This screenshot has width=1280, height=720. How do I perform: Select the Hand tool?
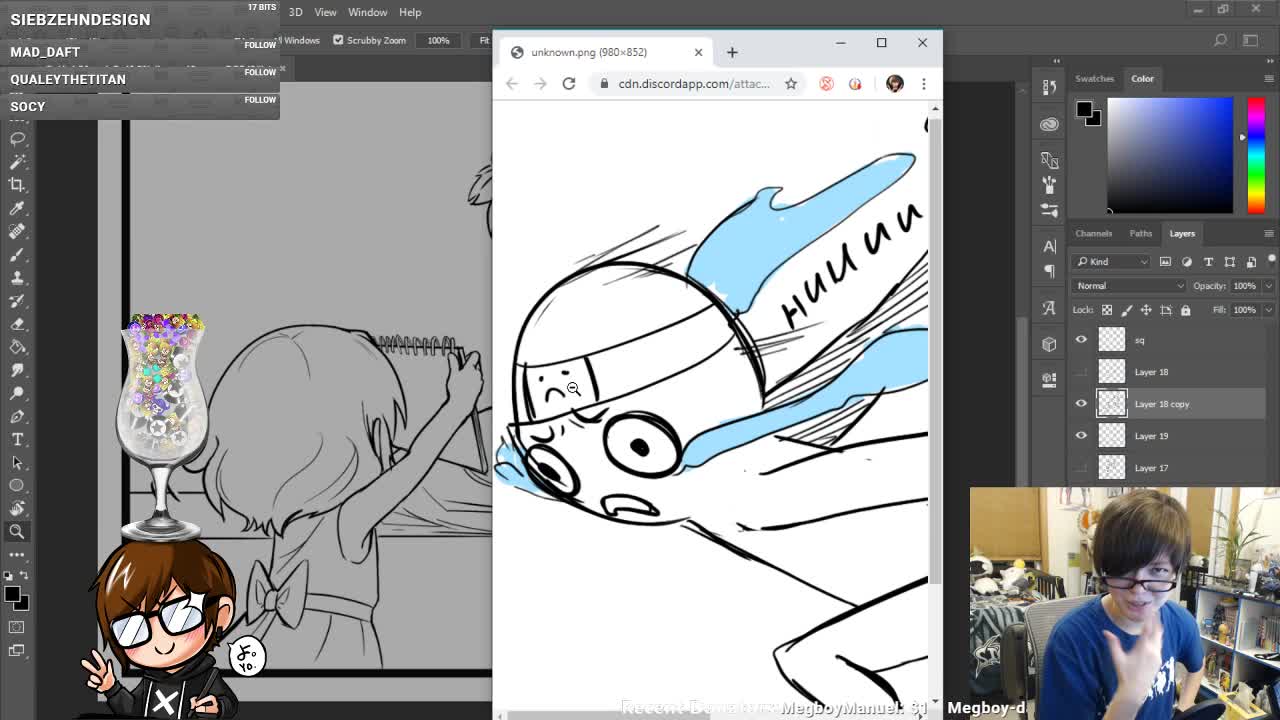point(17,508)
